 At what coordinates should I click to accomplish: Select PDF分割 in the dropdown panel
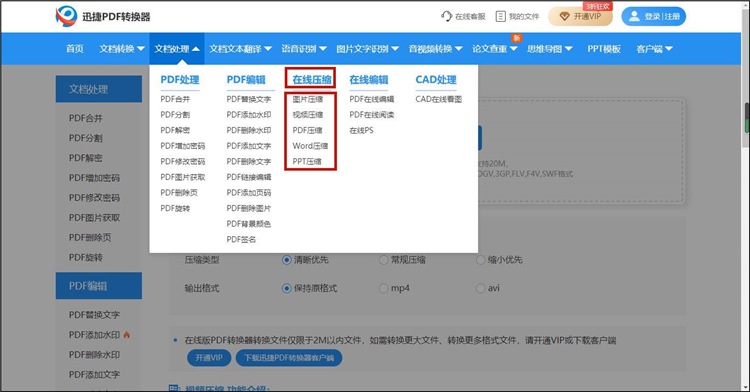point(175,115)
